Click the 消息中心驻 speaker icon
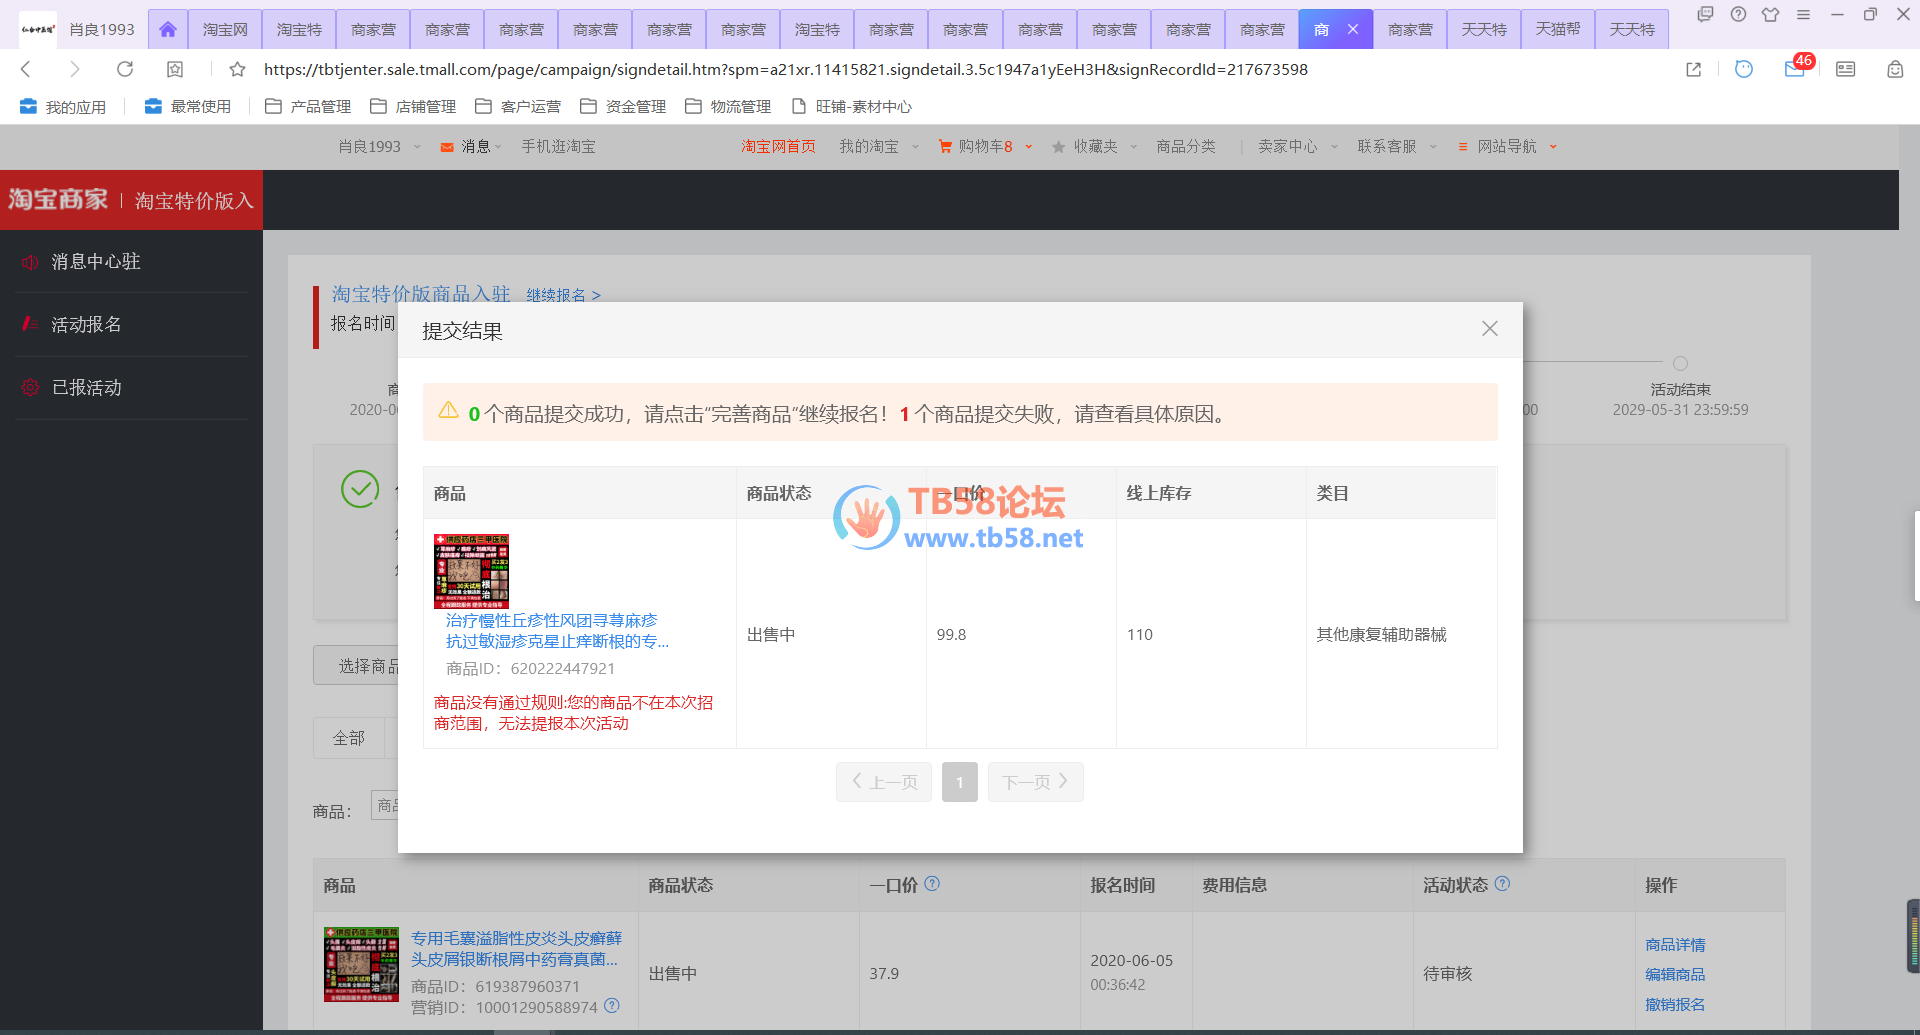This screenshot has height=1035, width=1920. [30, 262]
